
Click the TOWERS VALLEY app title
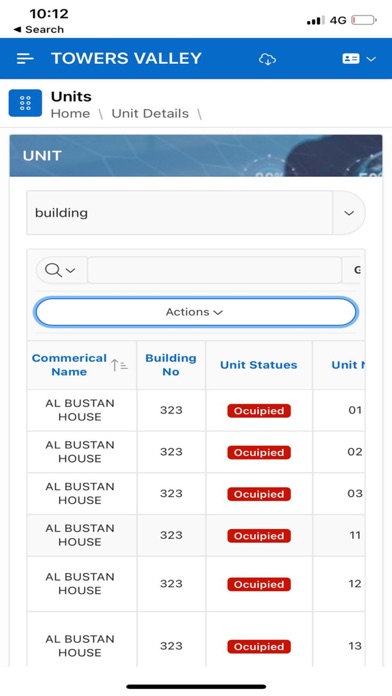pos(127,59)
